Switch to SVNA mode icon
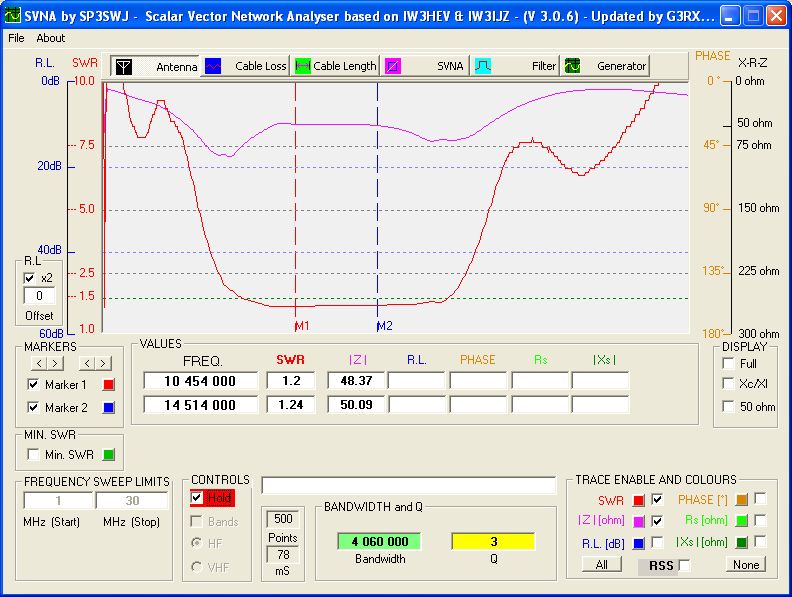This screenshot has height=597, width=792. point(393,66)
